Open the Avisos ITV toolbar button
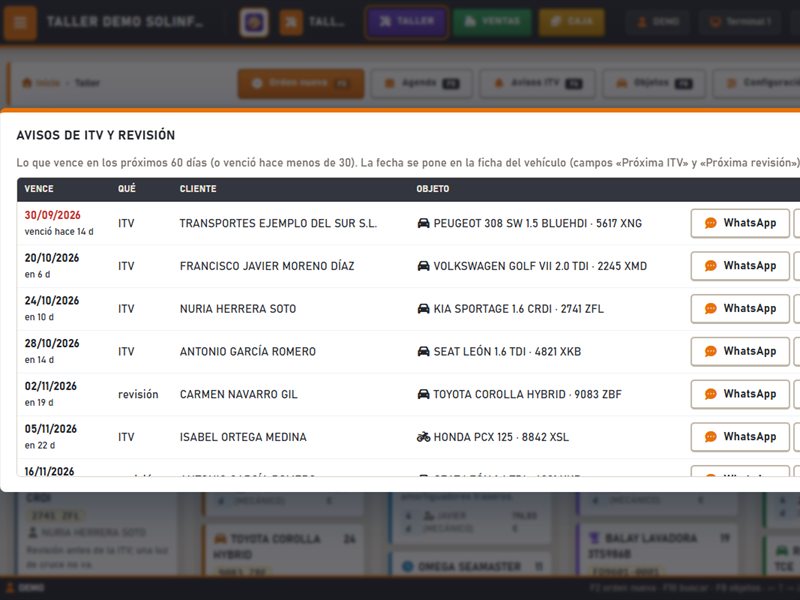Image resolution: width=800 pixels, height=600 pixels. click(538, 84)
